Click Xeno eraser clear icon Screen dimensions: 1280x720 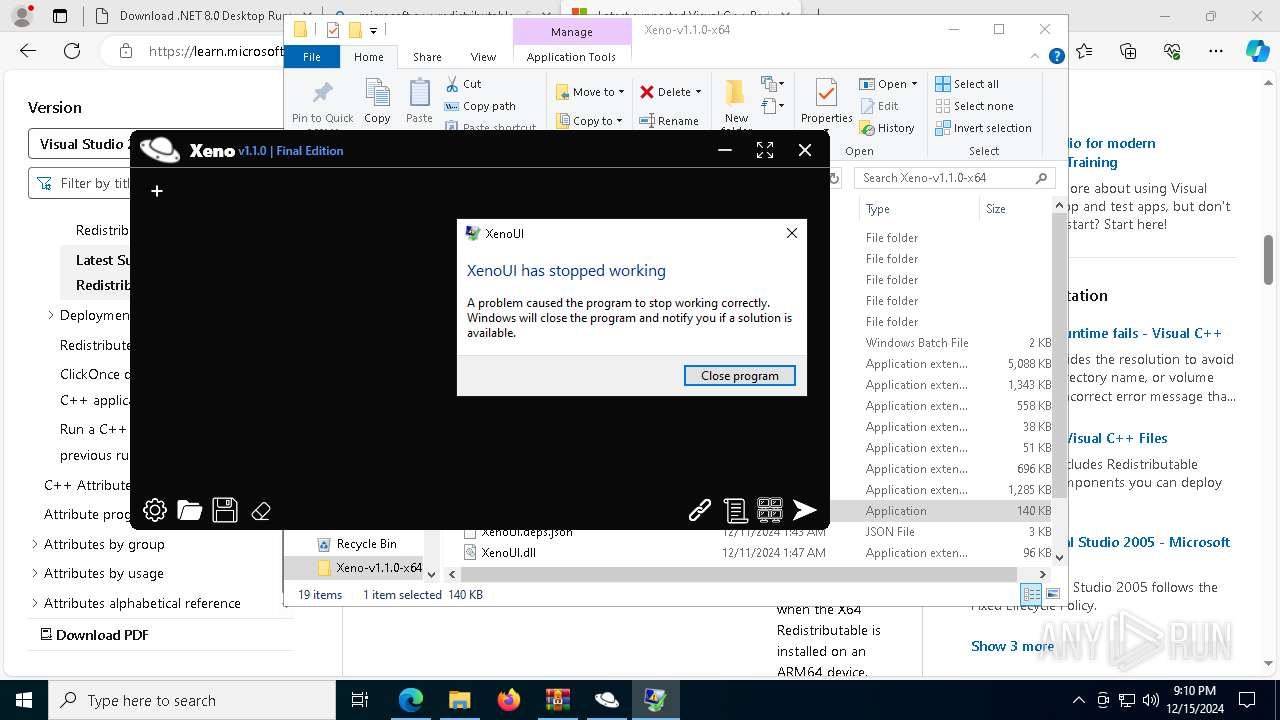tap(261, 511)
